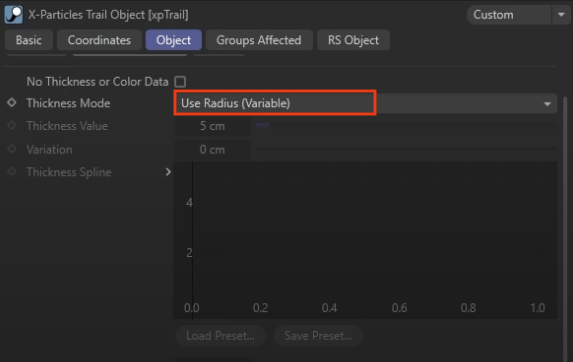
Task: Click the arrow beside the Custom dropdown
Action: tap(561, 15)
